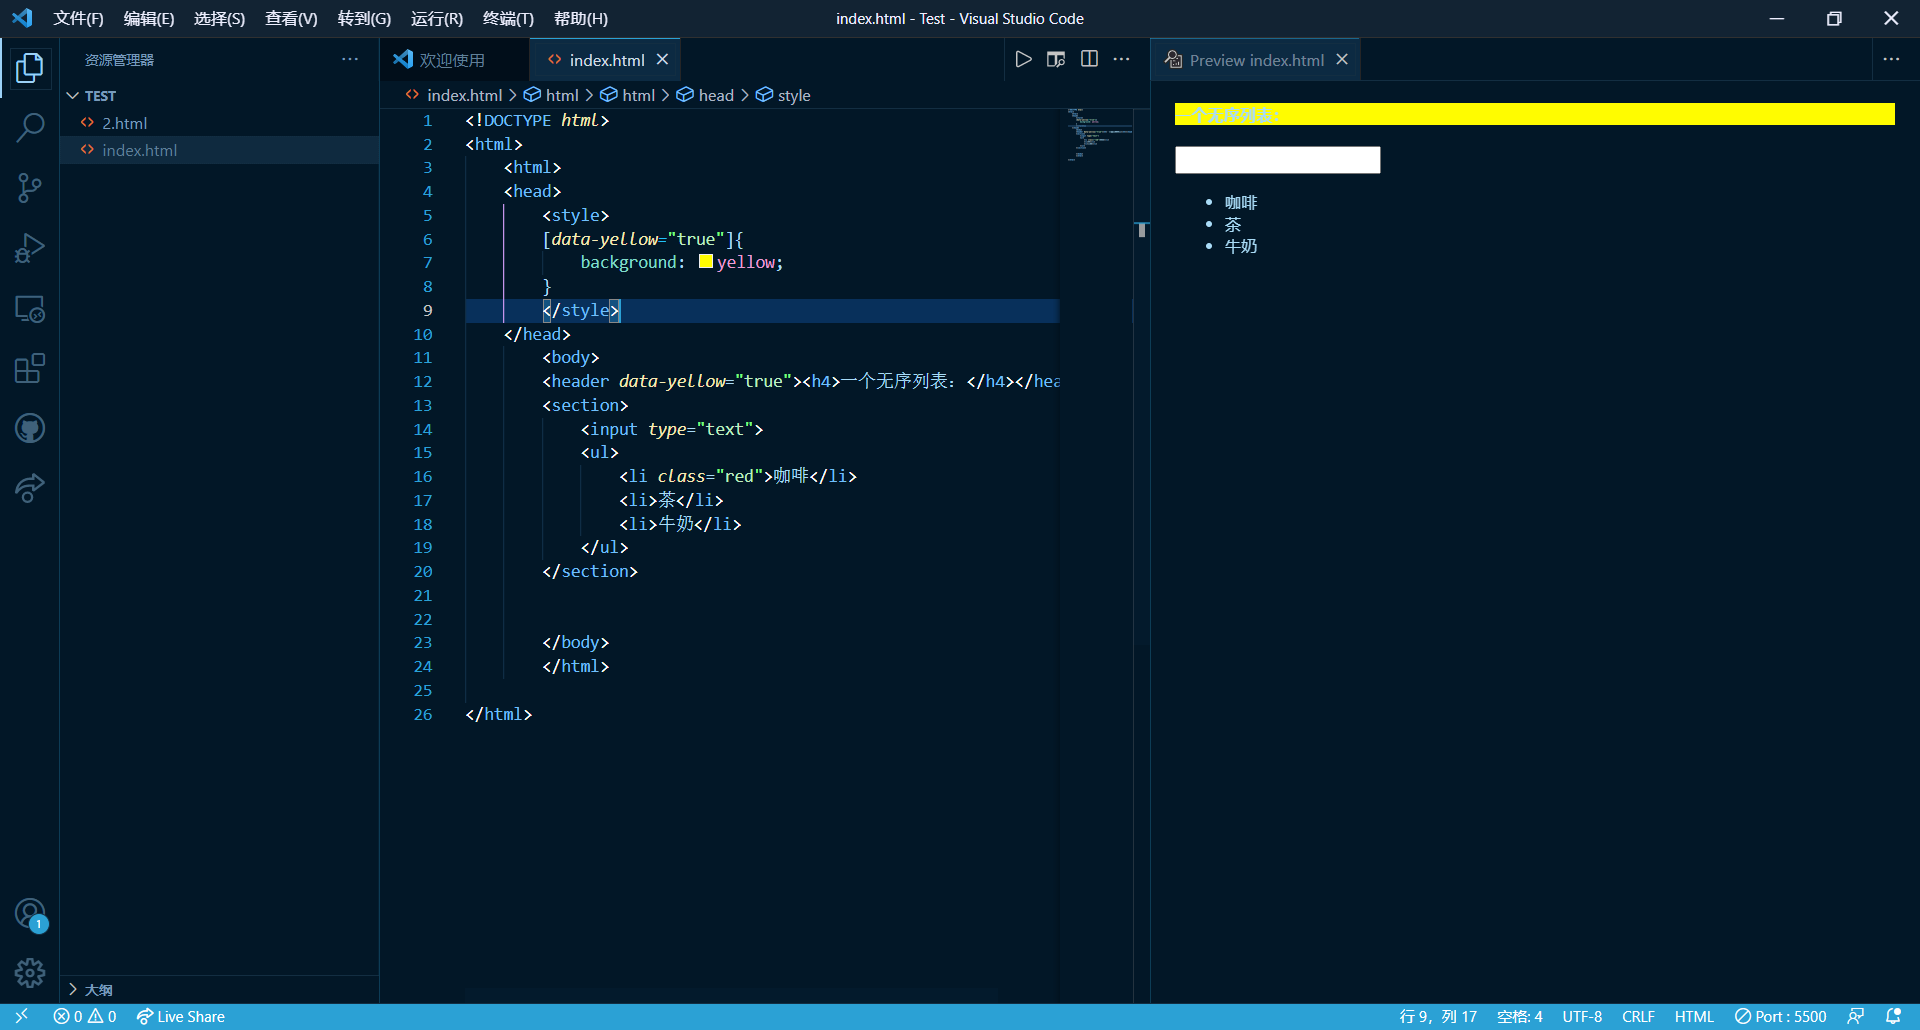
Task: Open editor More Actions ellipsis menu
Action: coord(1122,60)
